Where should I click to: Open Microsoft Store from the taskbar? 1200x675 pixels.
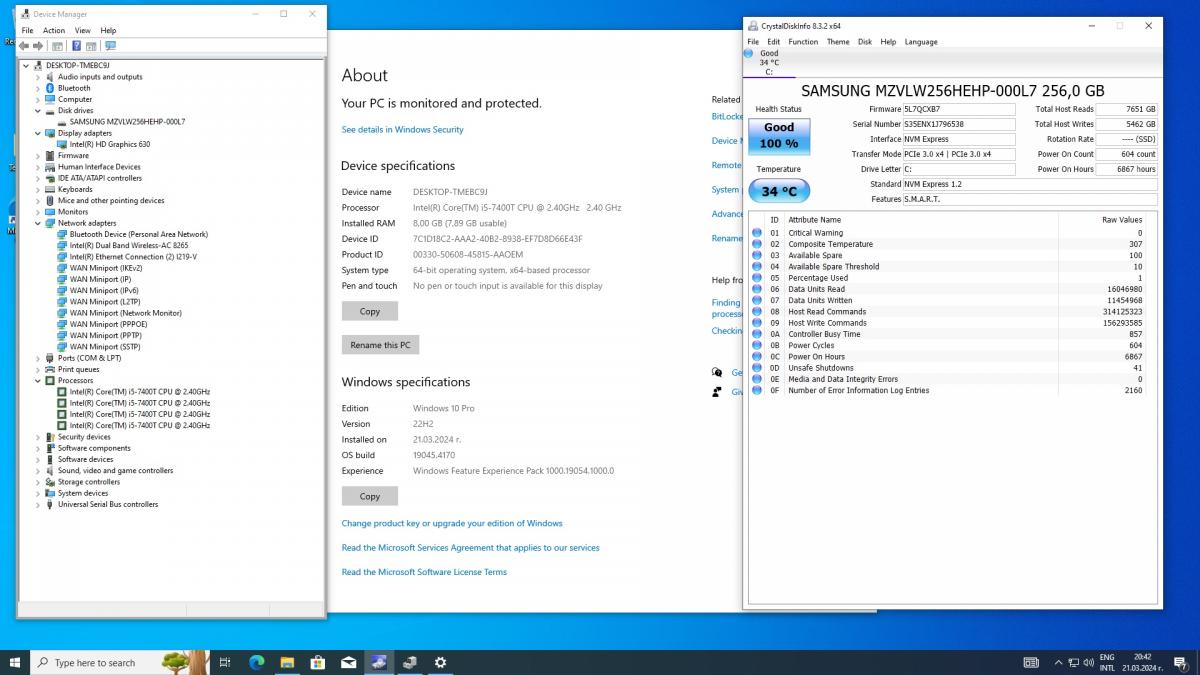(318, 662)
